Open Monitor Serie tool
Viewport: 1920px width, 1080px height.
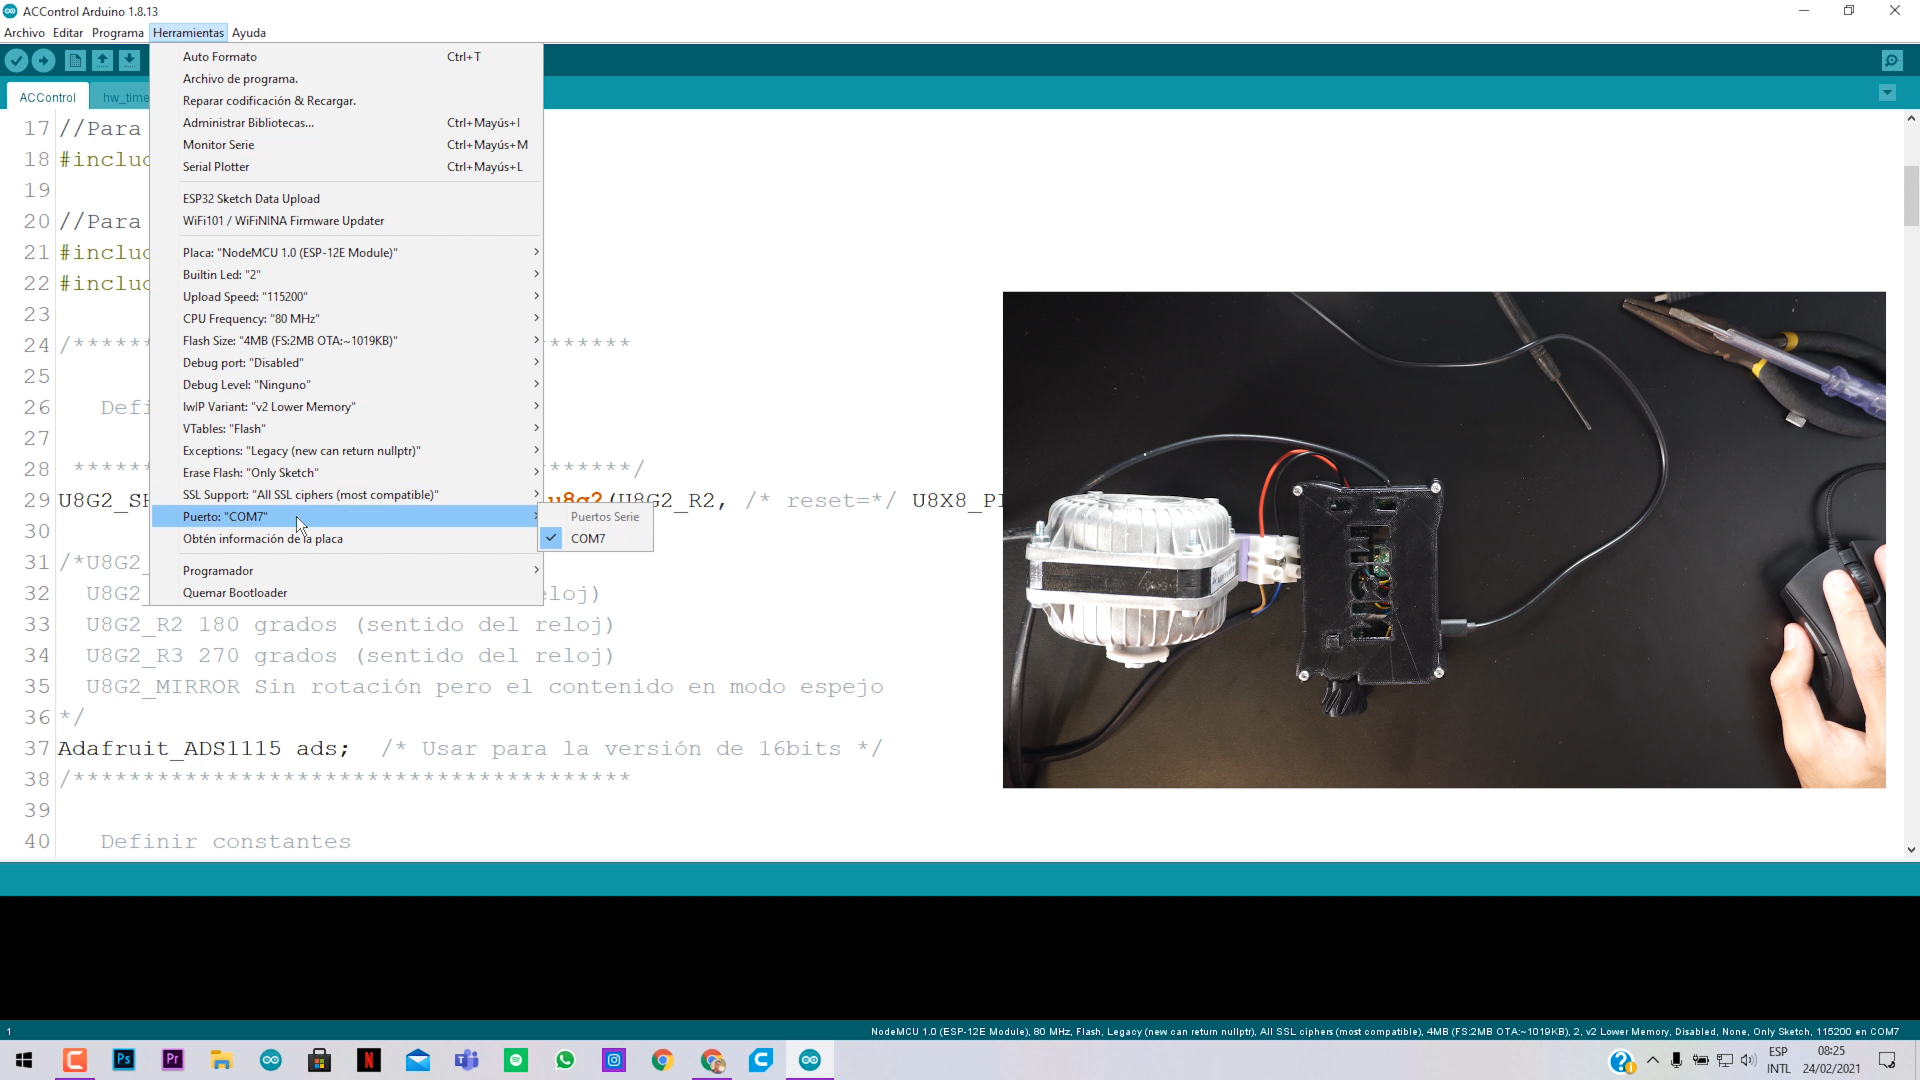click(219, 144)
